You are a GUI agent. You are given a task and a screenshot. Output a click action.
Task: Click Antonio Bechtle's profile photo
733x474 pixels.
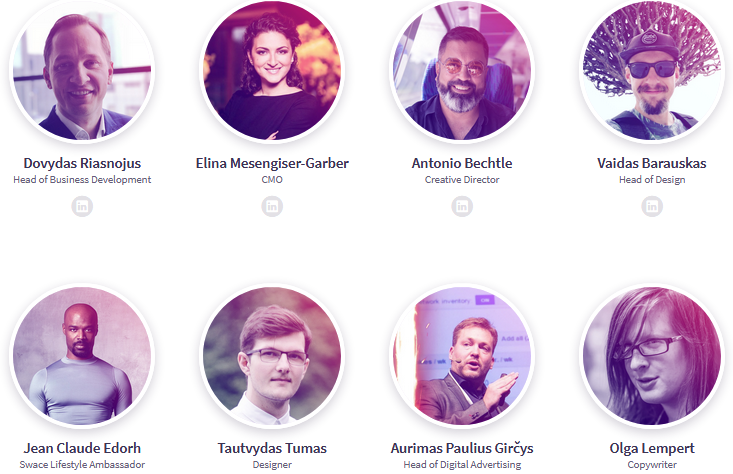(x=462, y=70)
